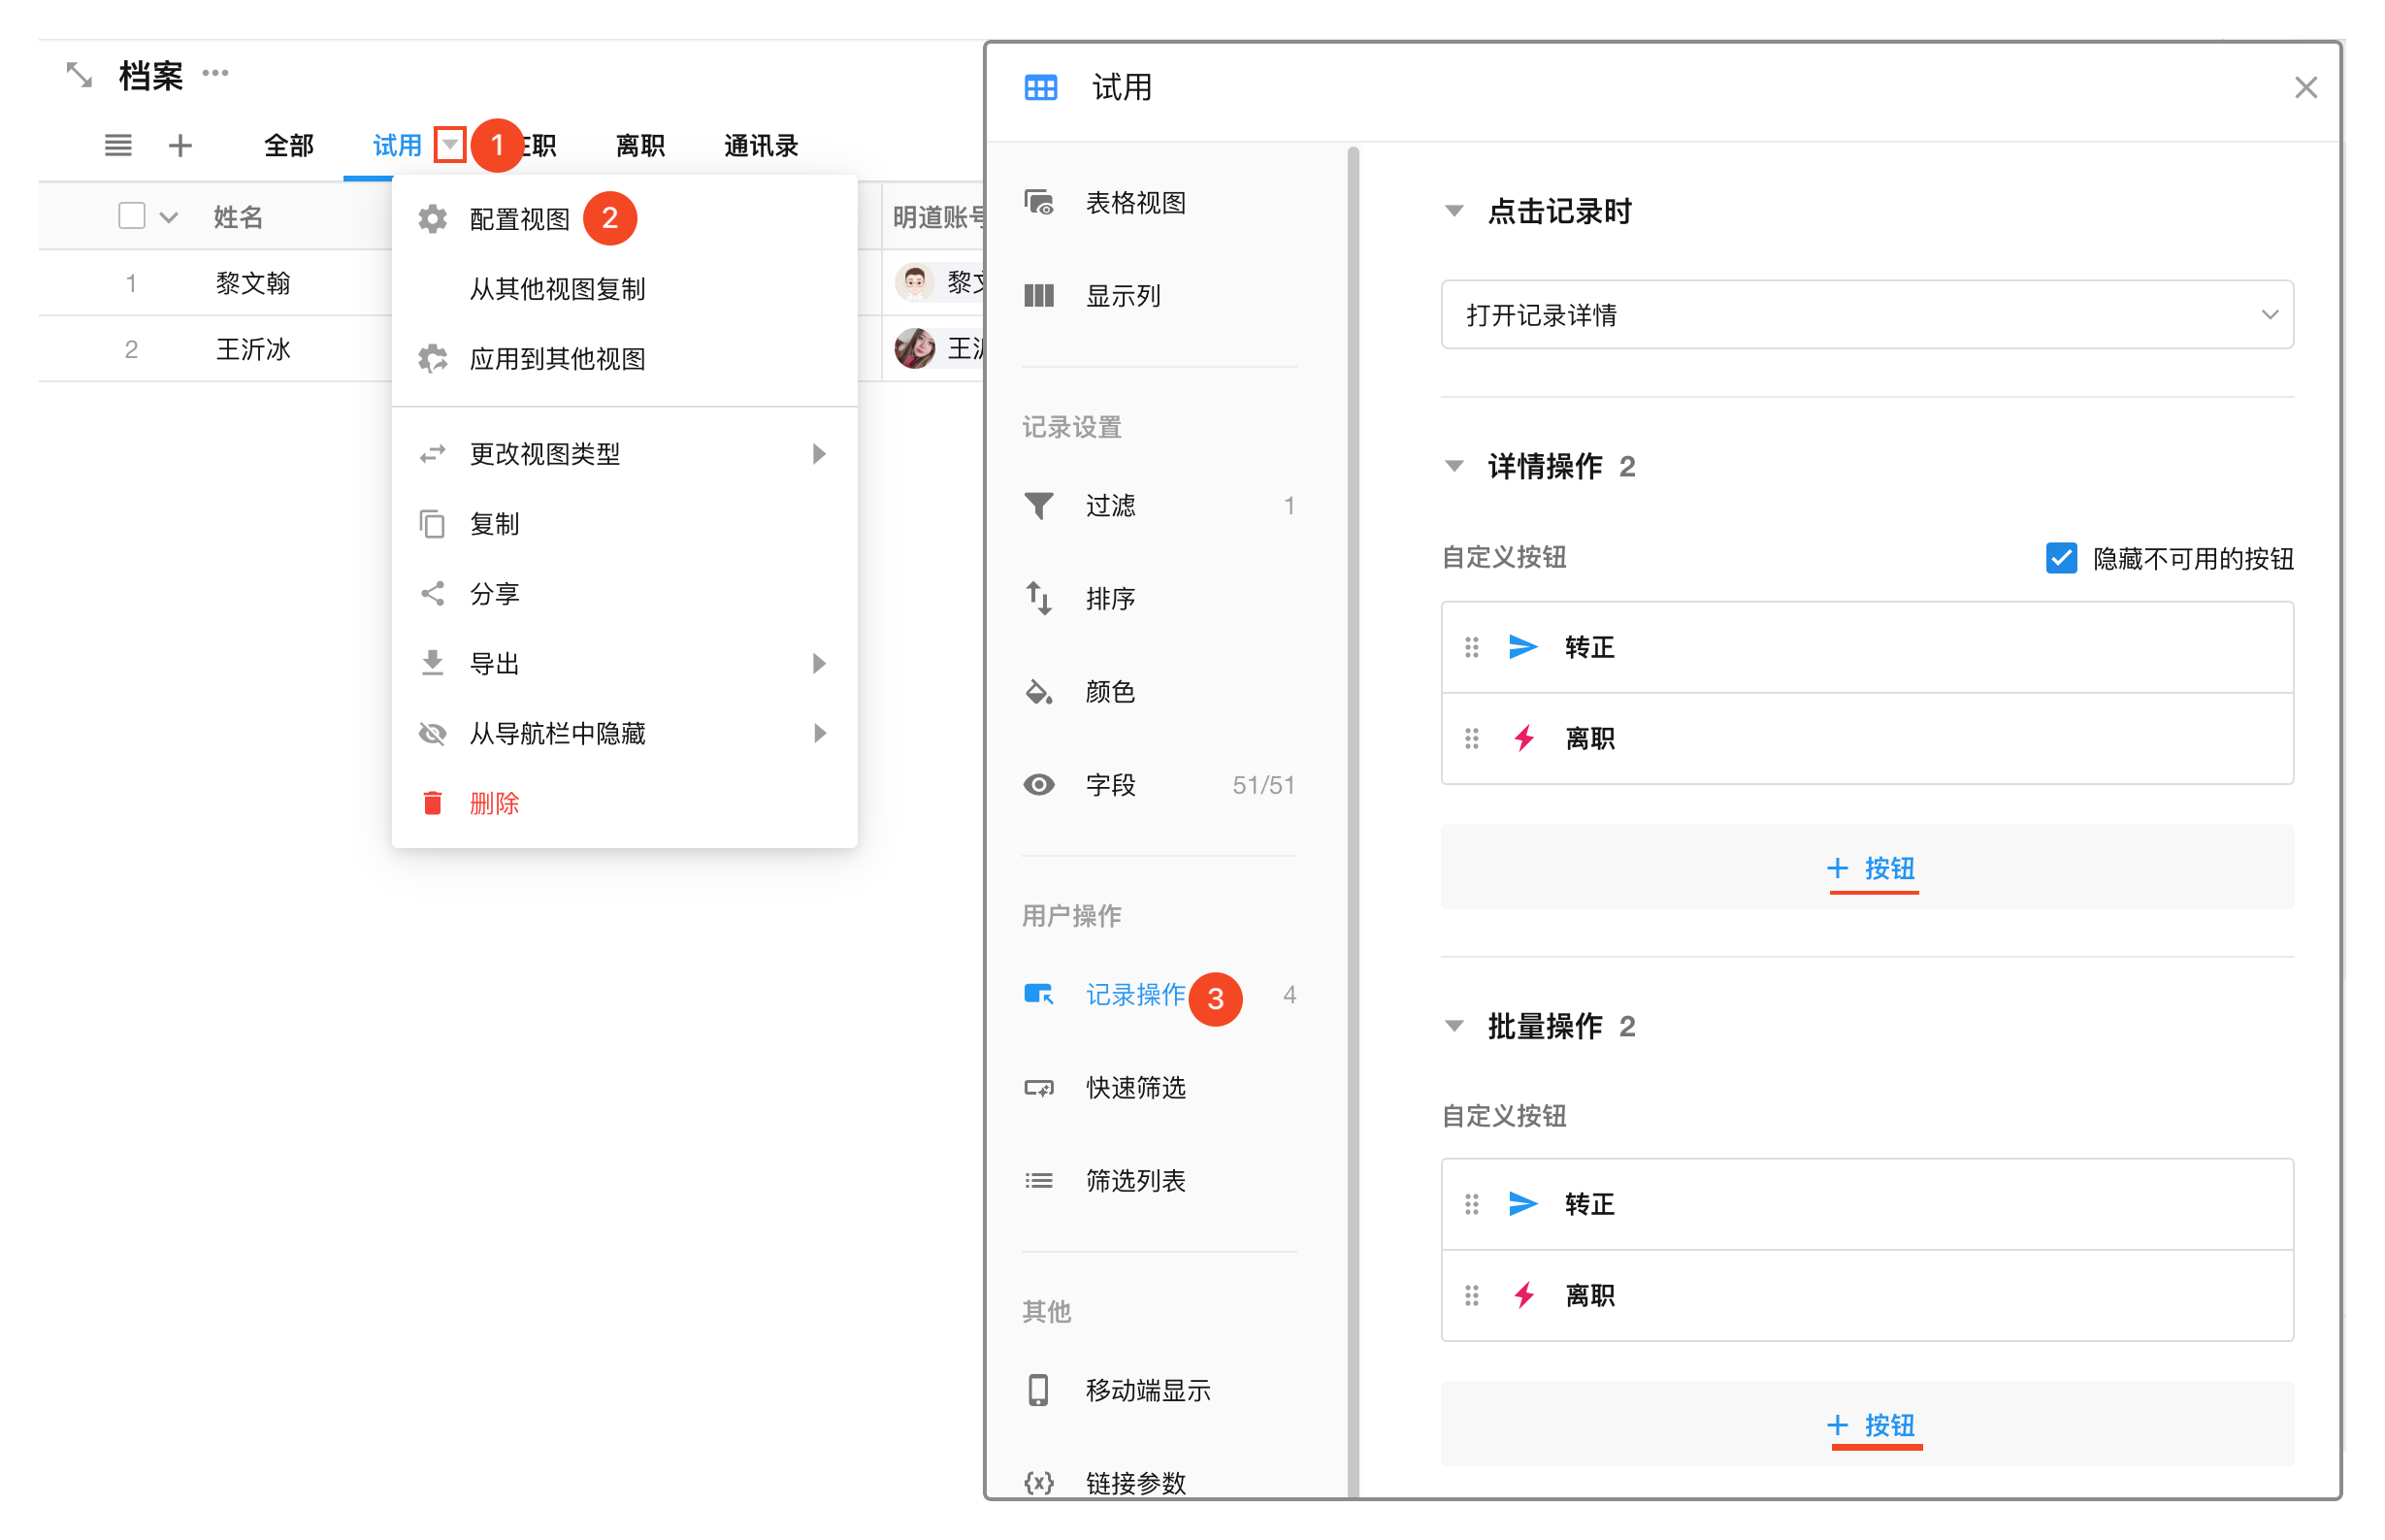
Task: Click the expand arrows icon beside 档案
Action: [x=79, y=75]
